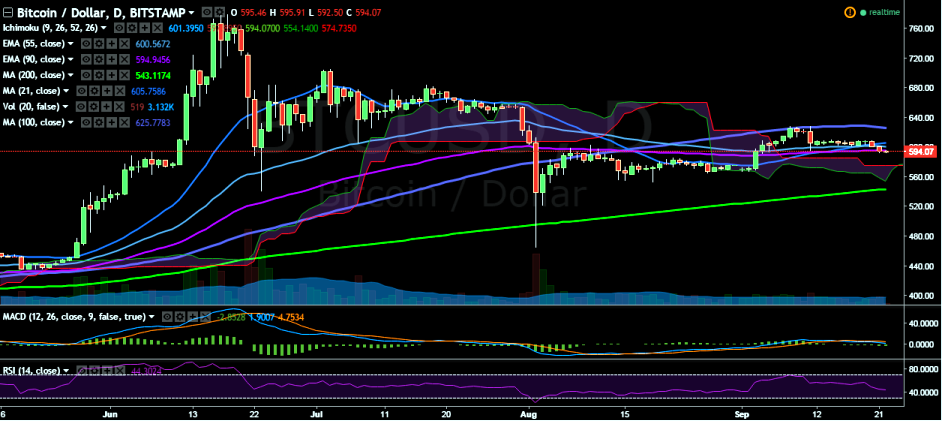Open dropdown arrow of Vol (20, false)

coord(65,106)
